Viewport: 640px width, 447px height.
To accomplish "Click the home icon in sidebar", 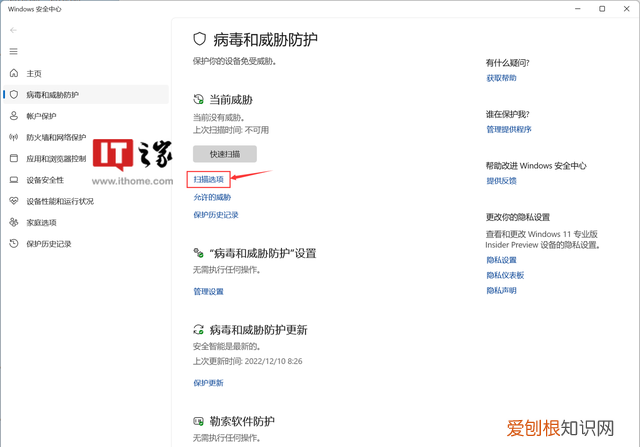I will tap(14, 73).
